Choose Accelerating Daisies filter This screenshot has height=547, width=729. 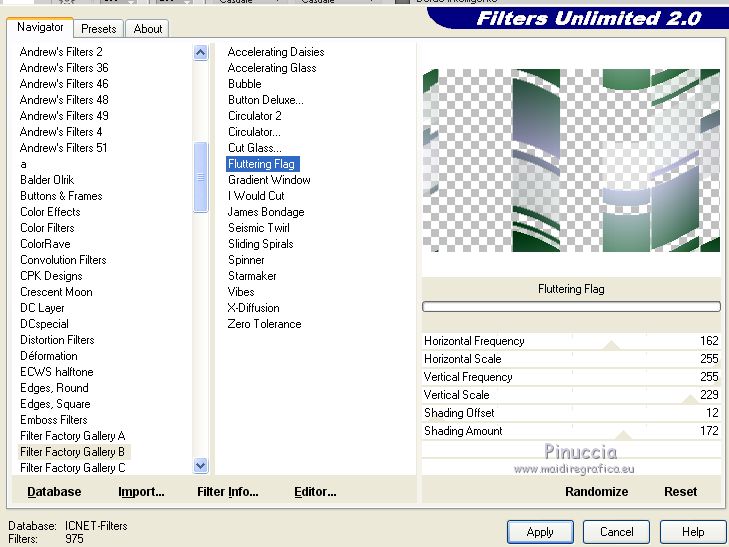pos(276,52)
